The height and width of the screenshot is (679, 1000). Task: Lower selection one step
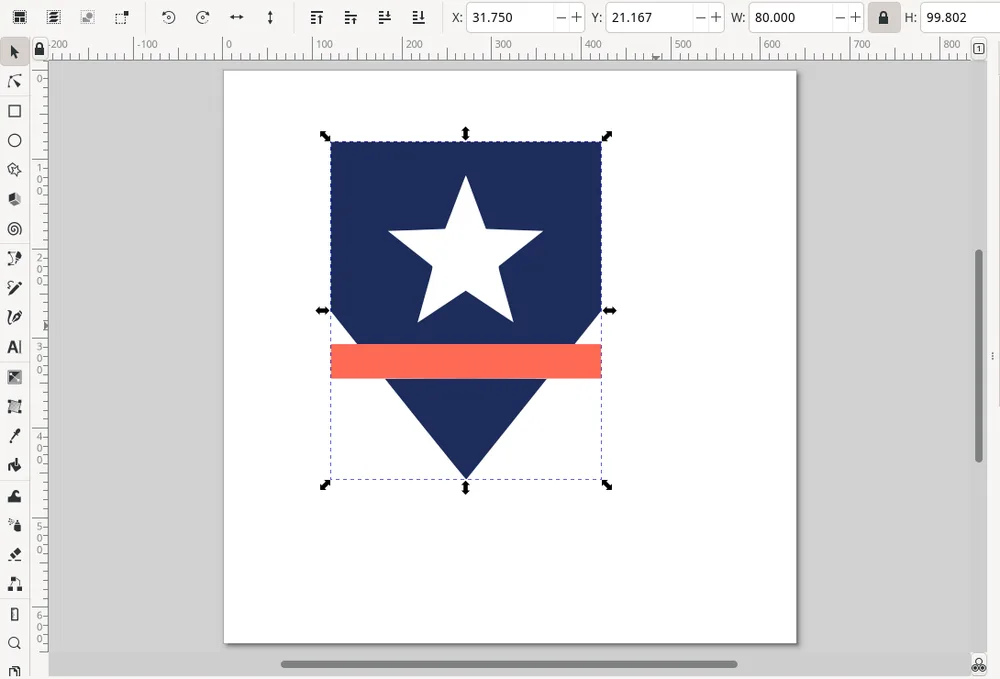coord(385,17)
